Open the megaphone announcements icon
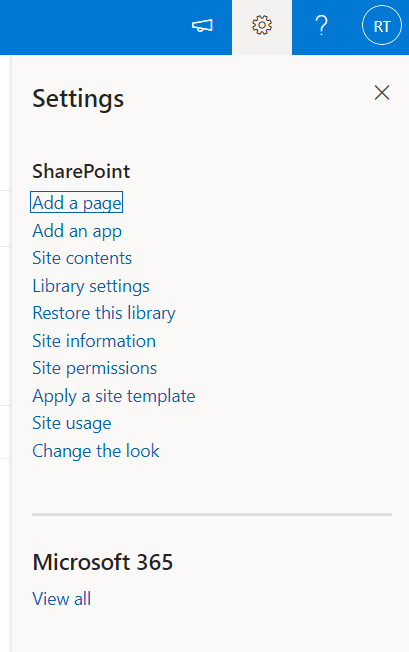Screen dimensions: 409x652 202,26
